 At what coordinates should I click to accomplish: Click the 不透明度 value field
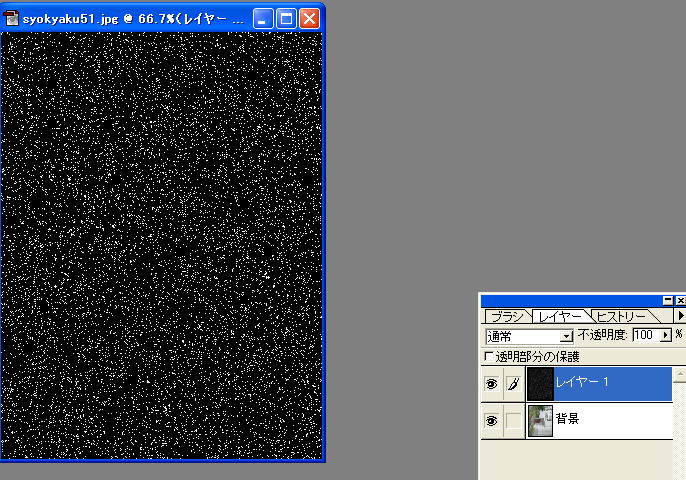pyautogui.click(x=646, y=335)
